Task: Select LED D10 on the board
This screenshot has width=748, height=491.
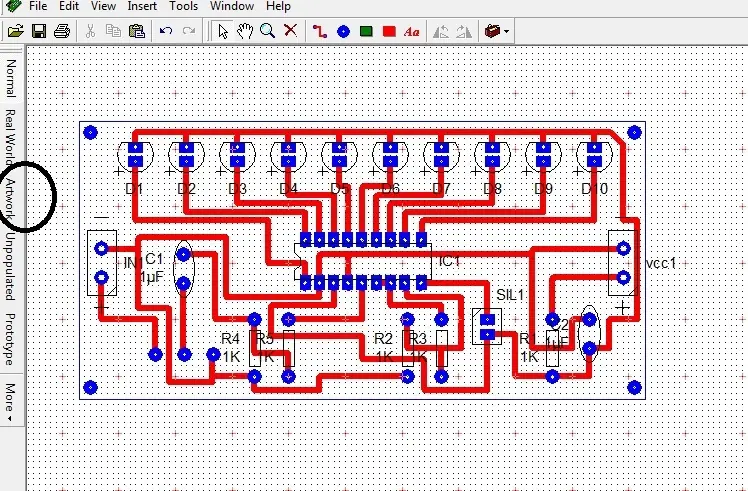Action: (x=594, y=155)
